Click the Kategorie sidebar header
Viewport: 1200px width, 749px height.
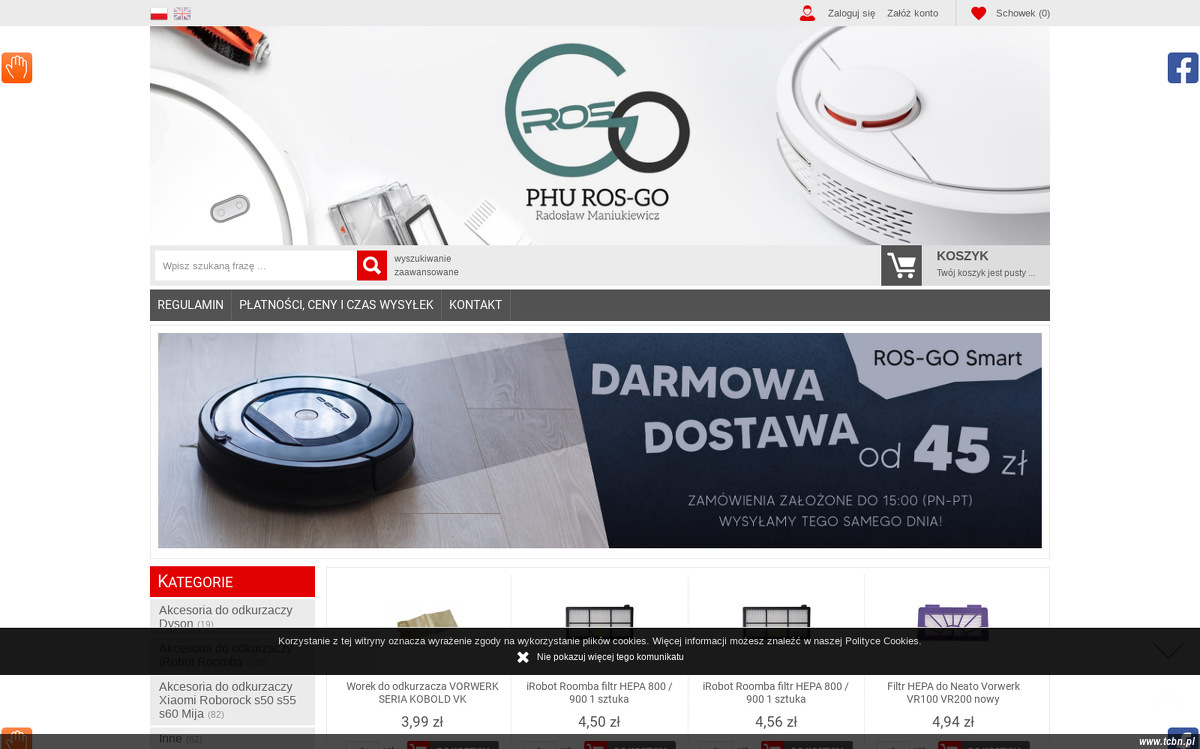click(x=232, y=582)
